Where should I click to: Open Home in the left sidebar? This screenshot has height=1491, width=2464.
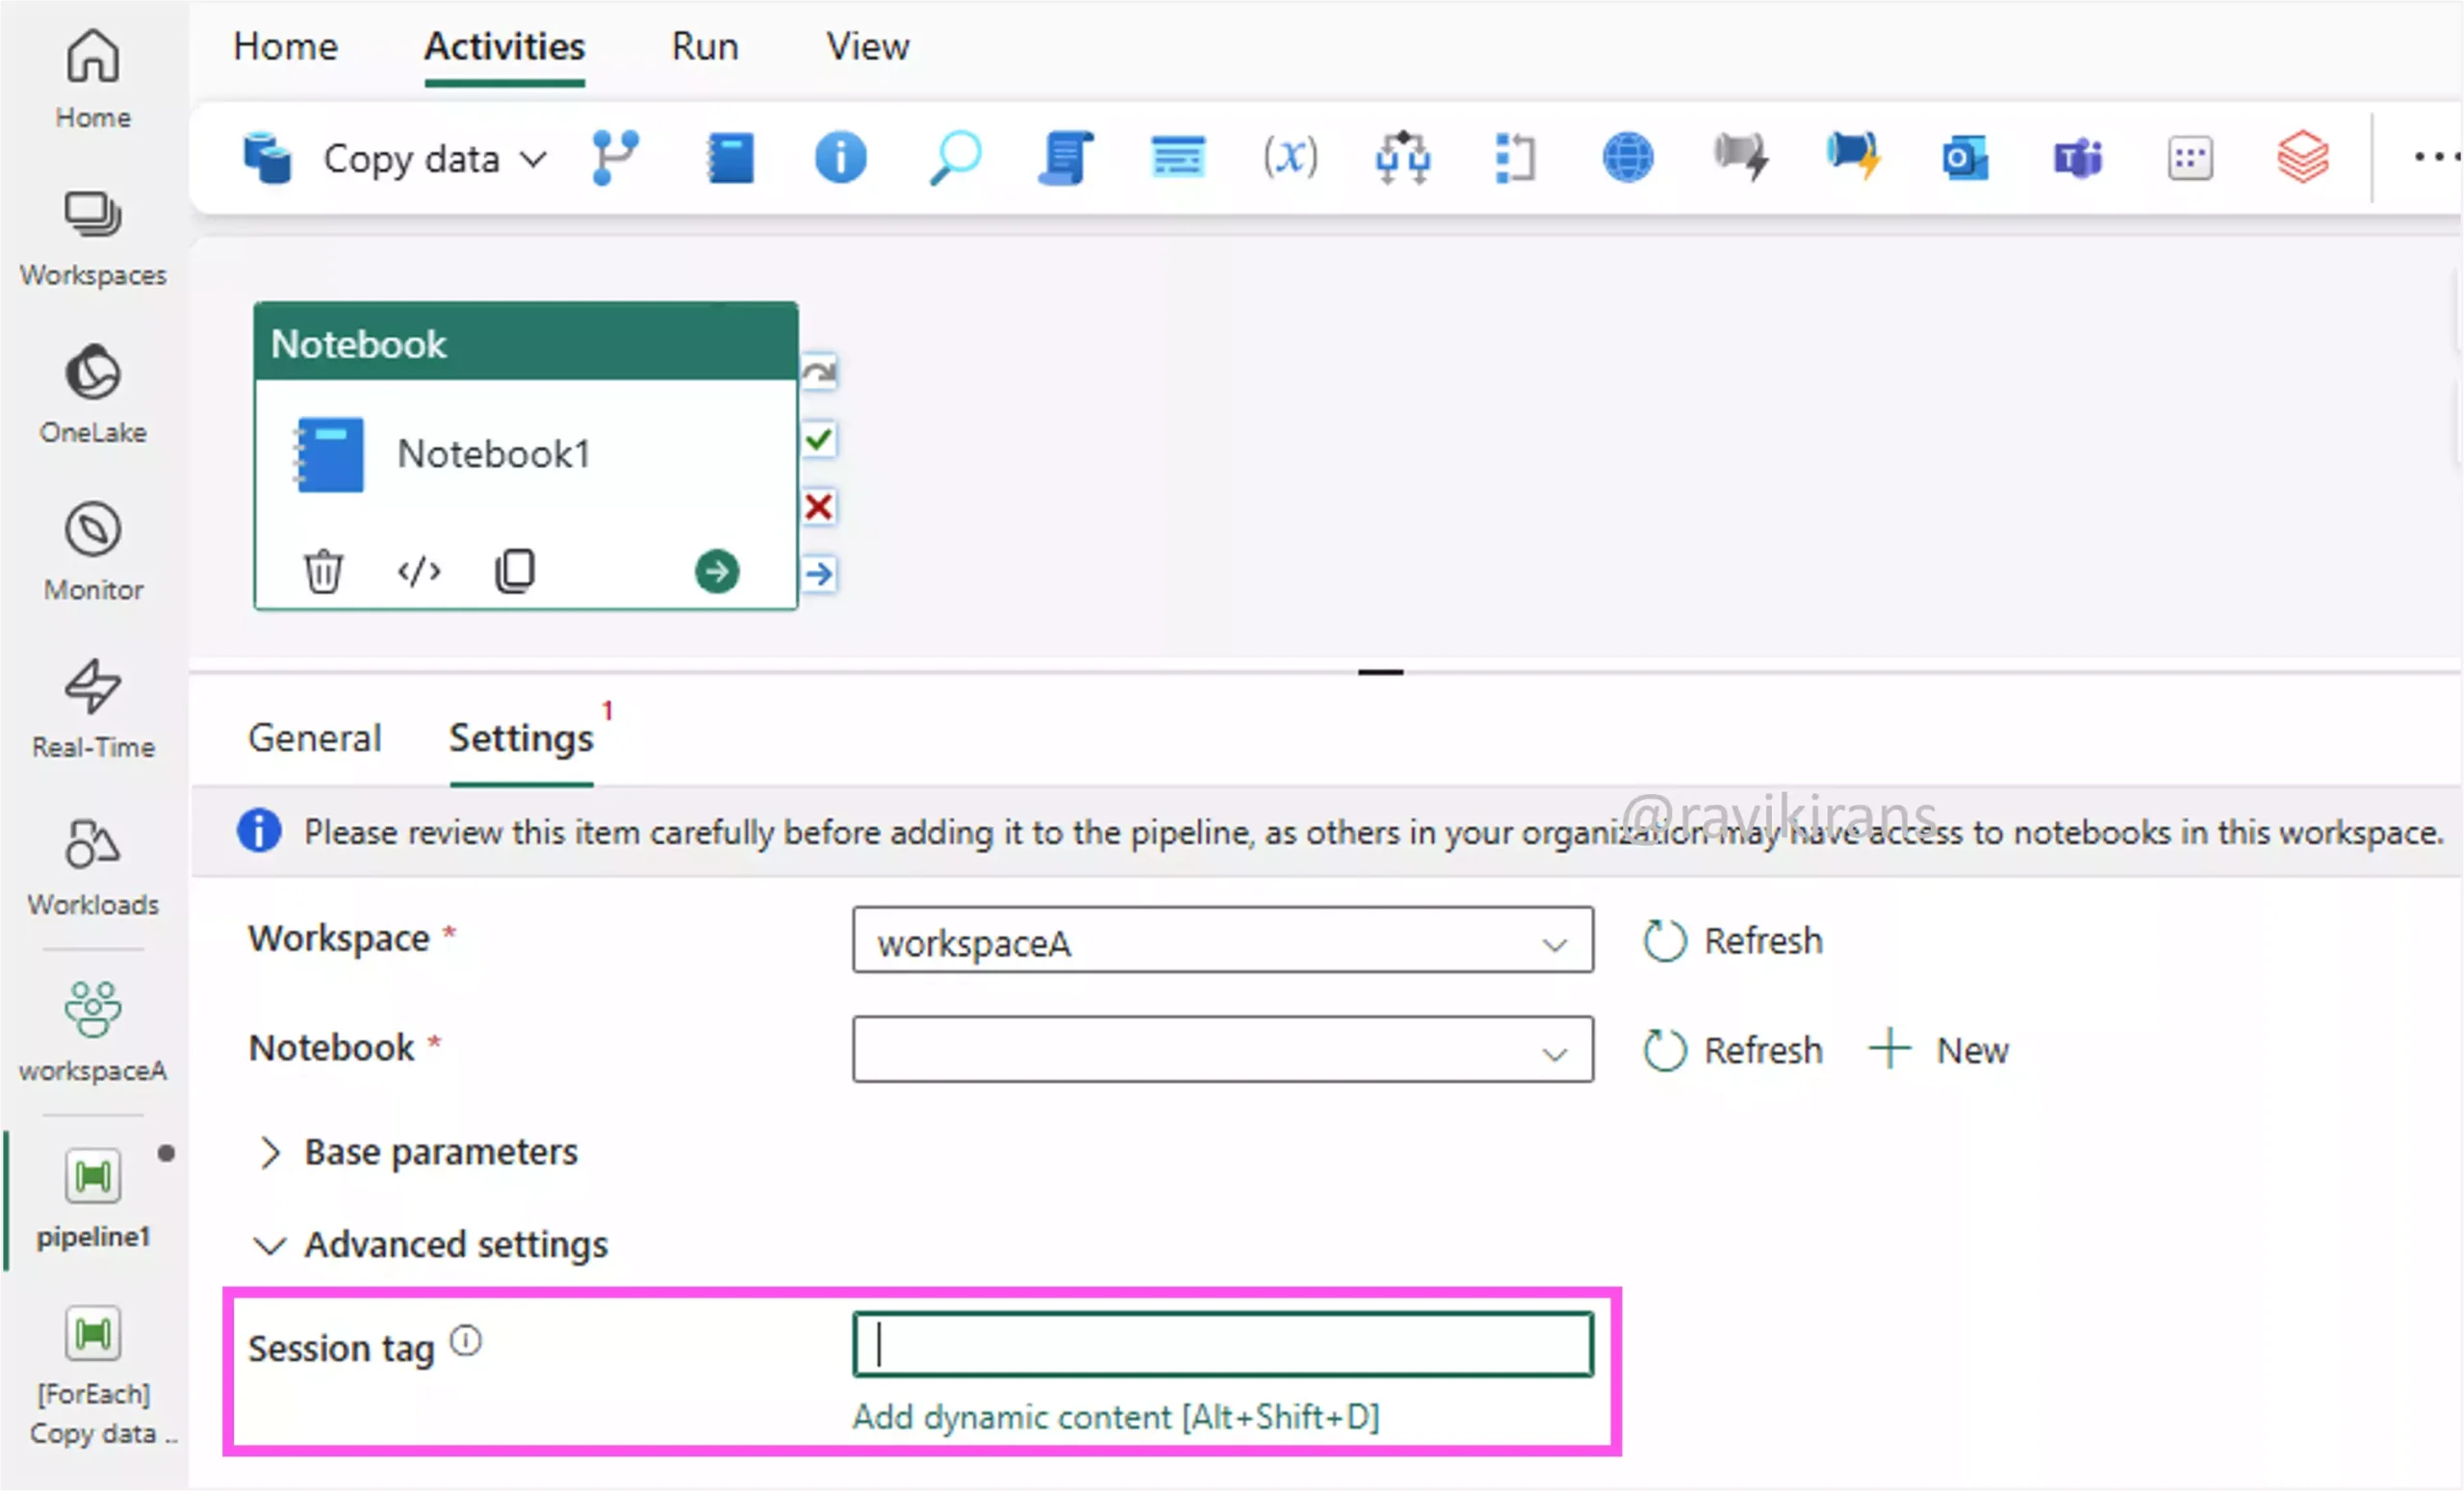(93, 78)
